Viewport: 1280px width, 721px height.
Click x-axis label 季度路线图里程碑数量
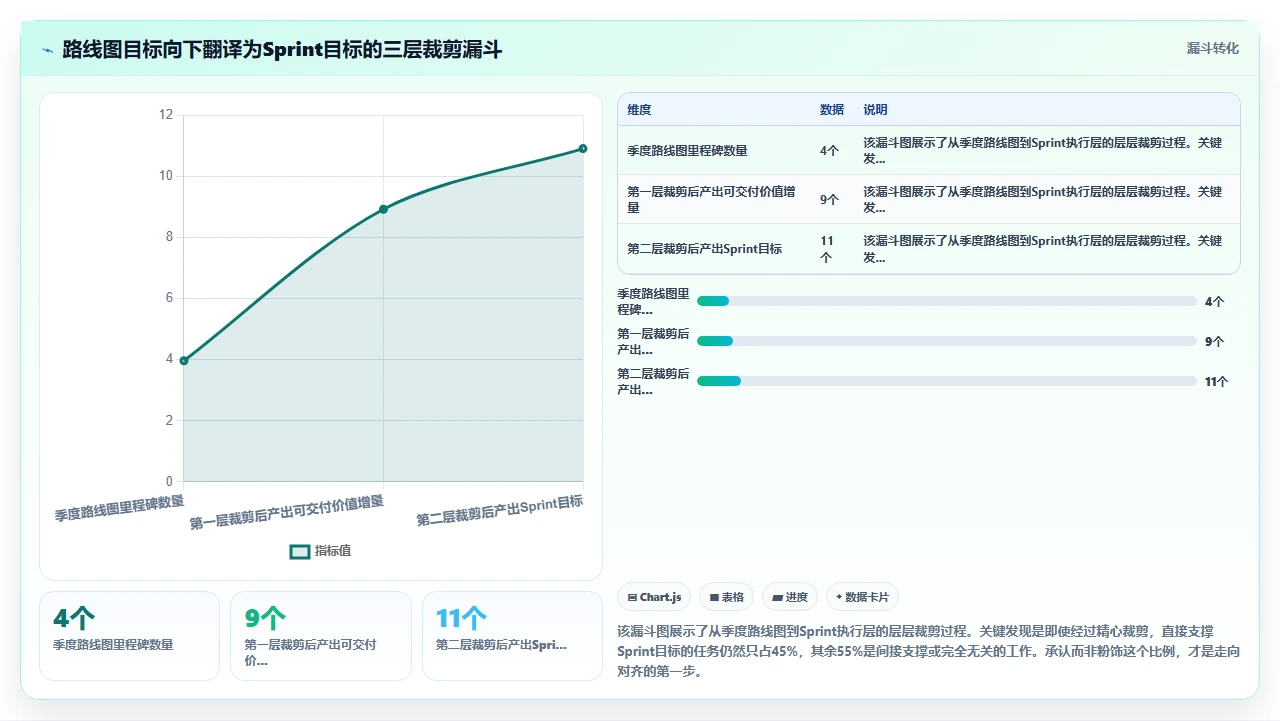pyautogui.click(x=119, y=508)
